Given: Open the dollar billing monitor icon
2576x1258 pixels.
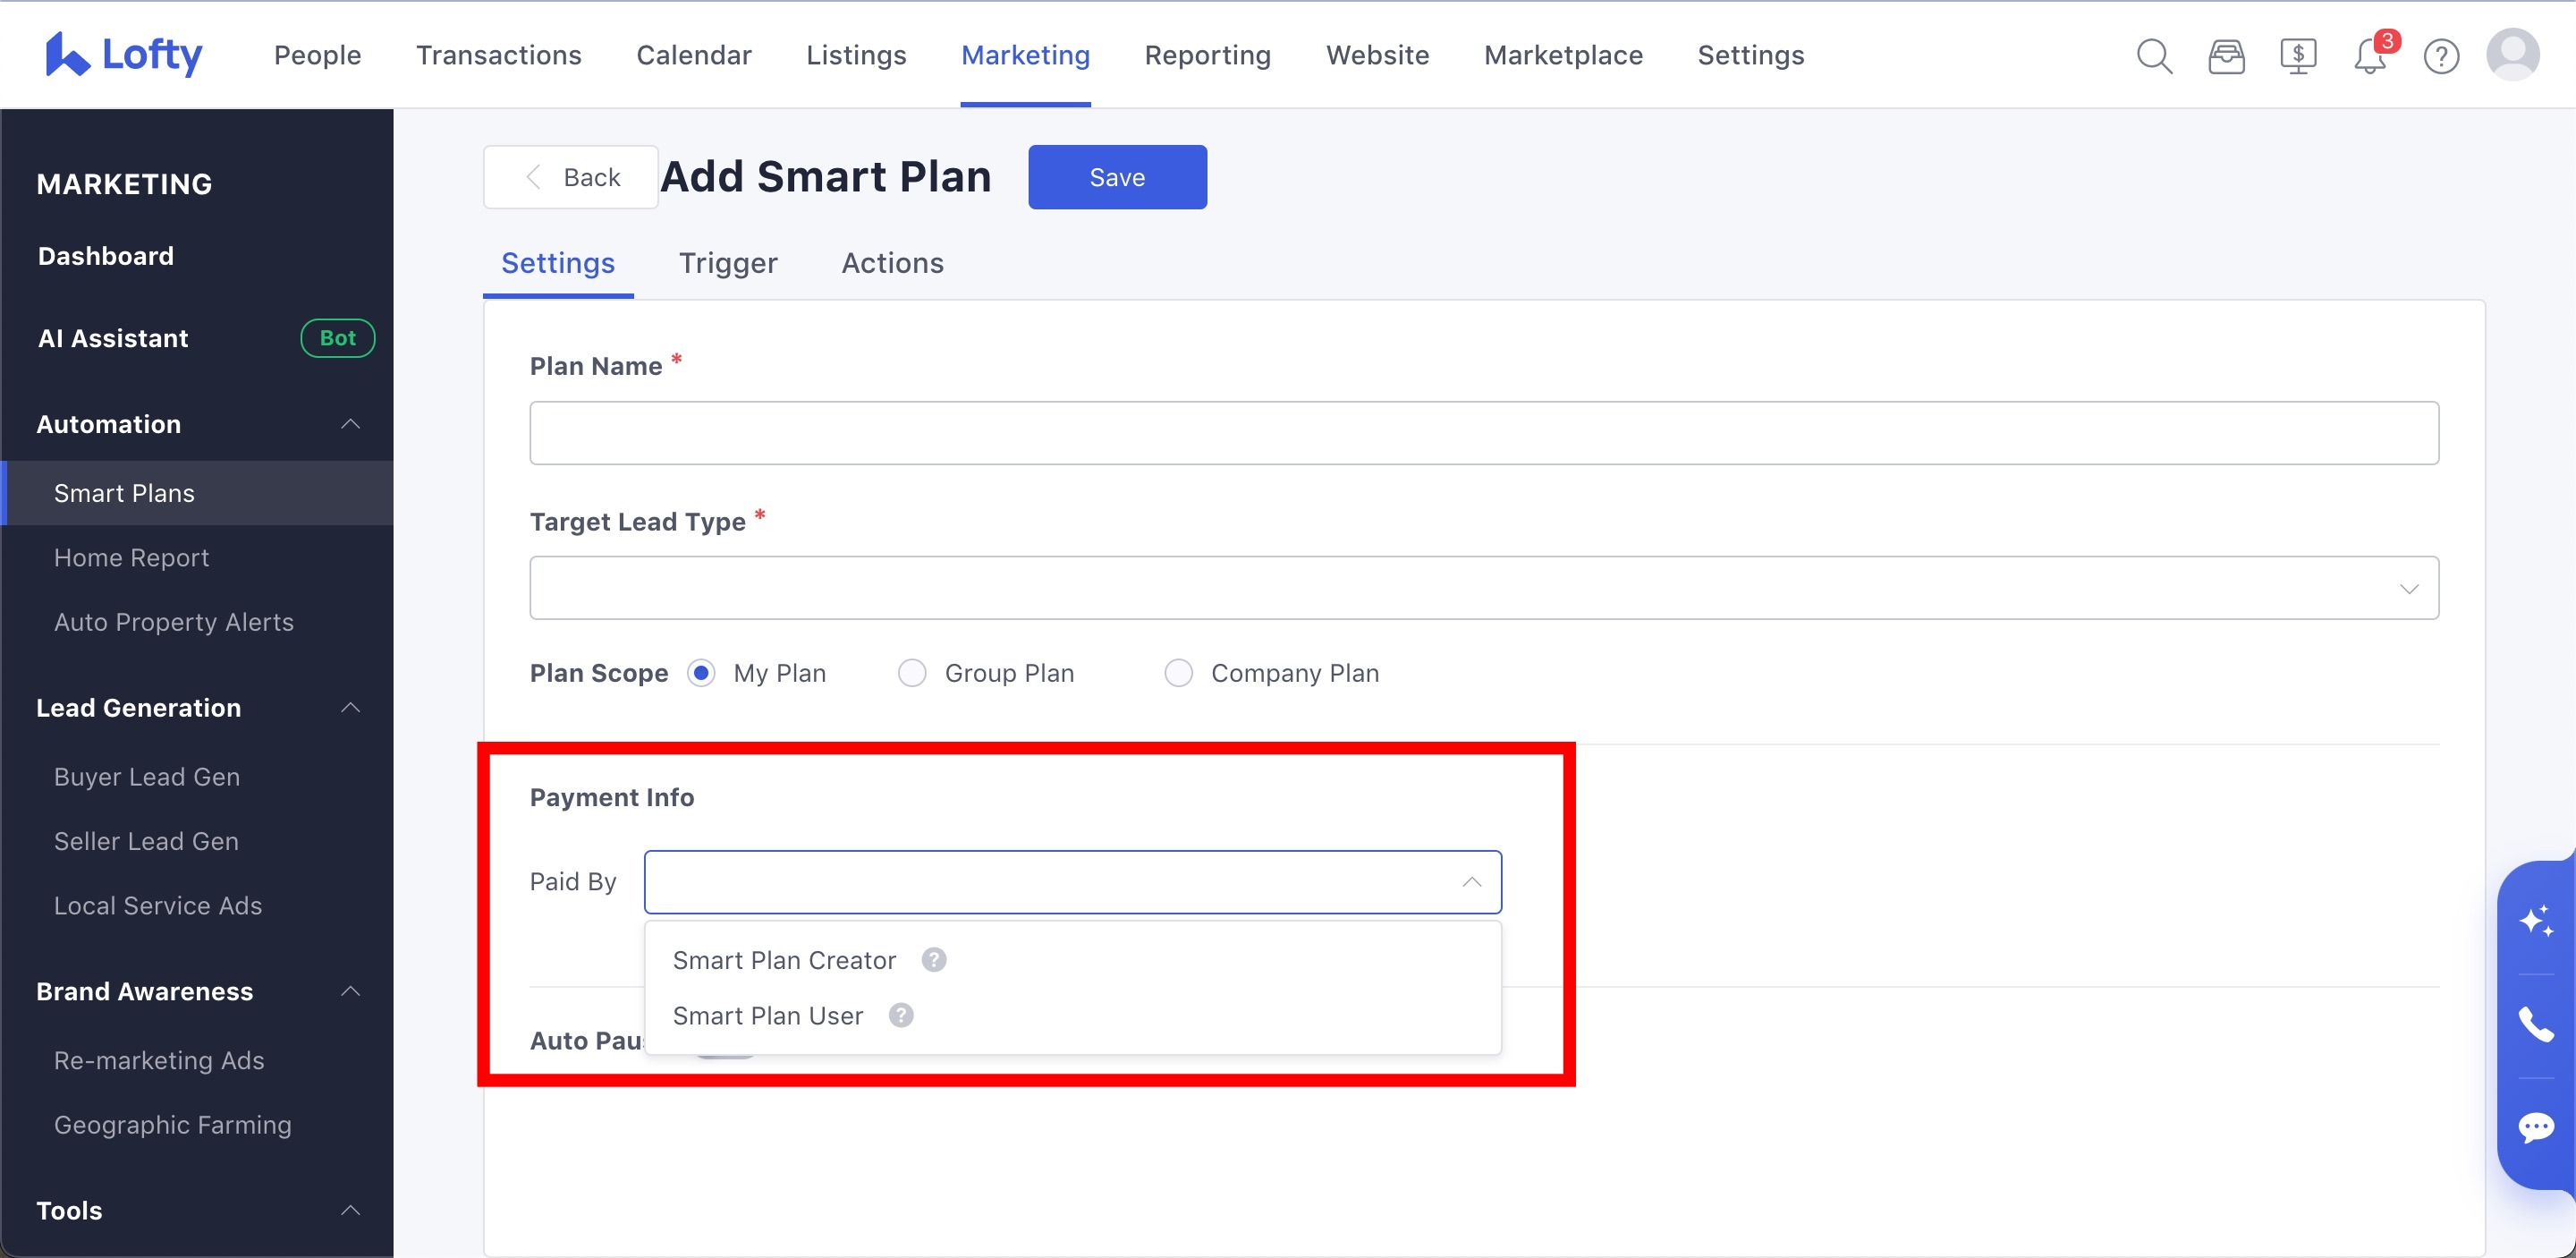Looking at the screenshot, I should 2298,56.
